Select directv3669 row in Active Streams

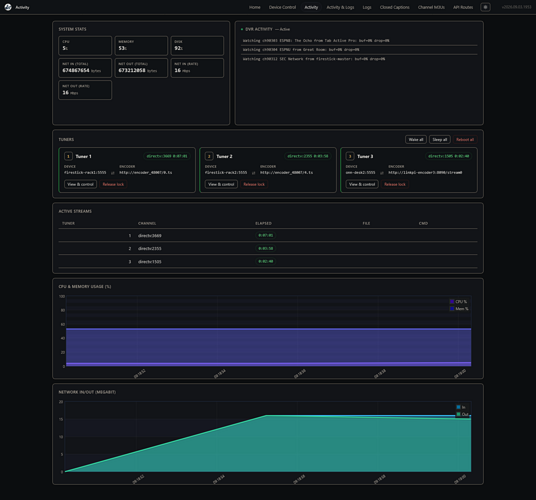(268, 235)
